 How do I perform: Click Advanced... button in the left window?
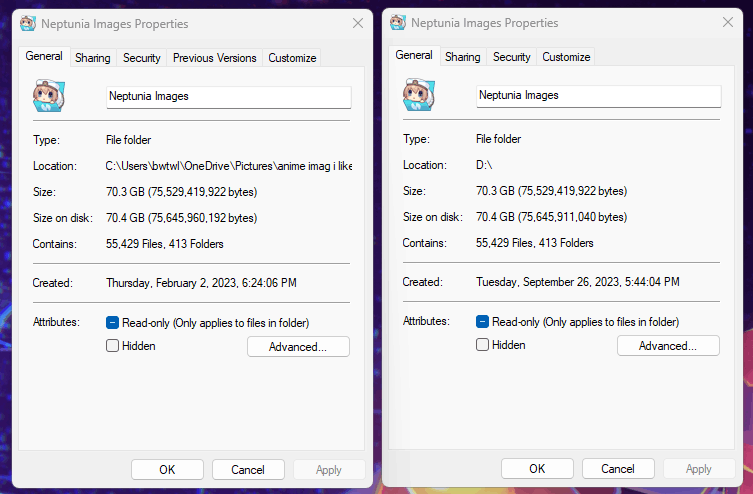point(298,347)
